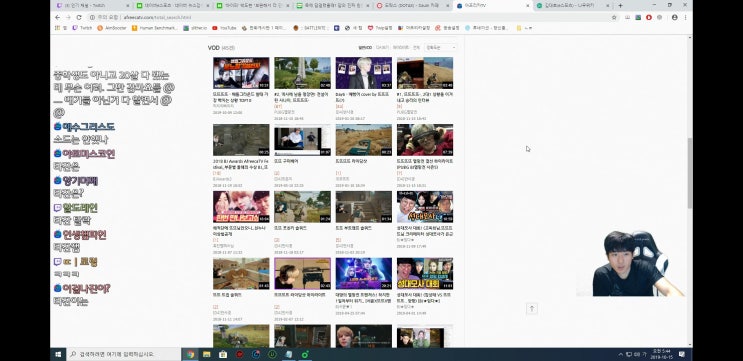Click the browser back arrow
This screenshot has width=743, height=361.
click(x=57, y=17)
